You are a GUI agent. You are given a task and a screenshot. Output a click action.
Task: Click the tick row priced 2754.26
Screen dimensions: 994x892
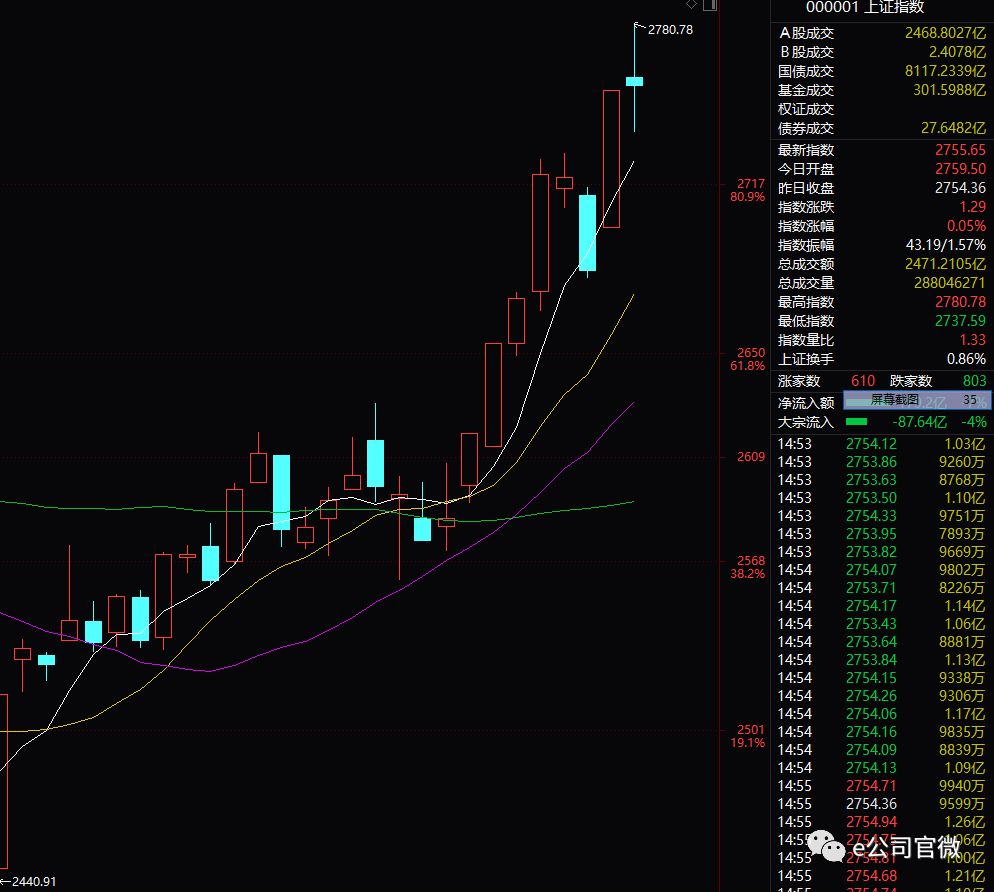point(881,696)
